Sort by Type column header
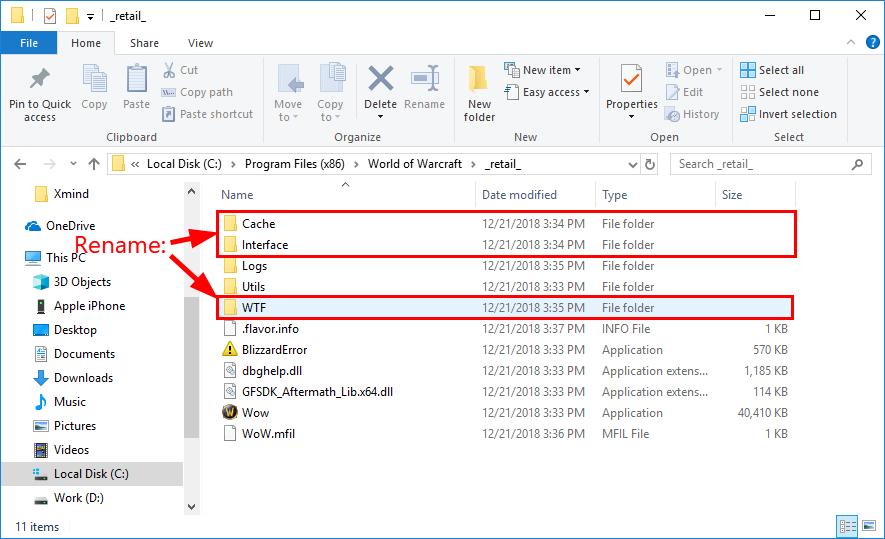The image size is (885, 539). pos(655,195)
